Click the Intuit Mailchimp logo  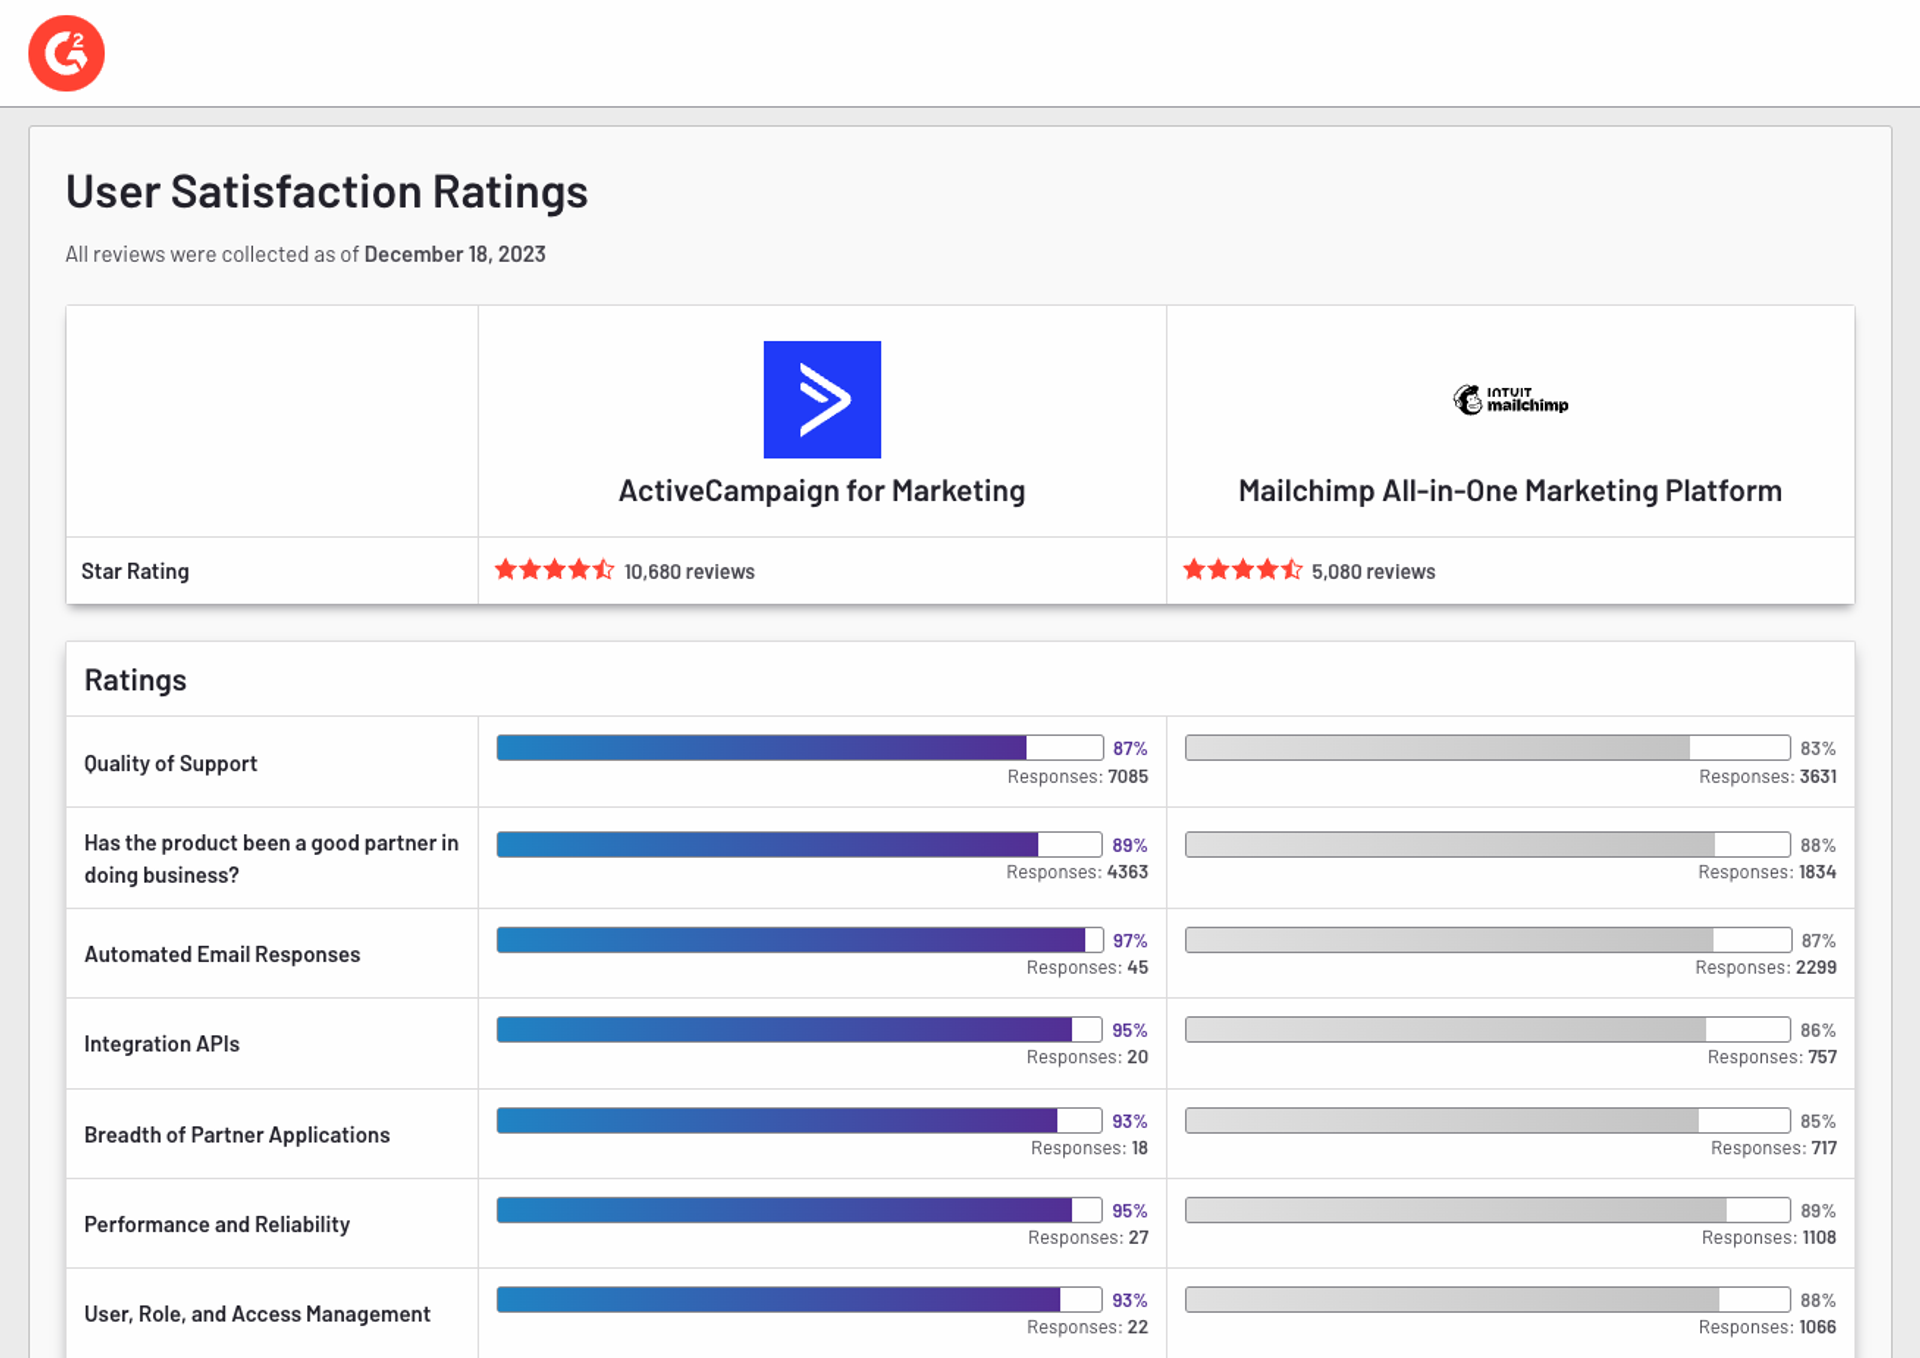coord(1510,399)
